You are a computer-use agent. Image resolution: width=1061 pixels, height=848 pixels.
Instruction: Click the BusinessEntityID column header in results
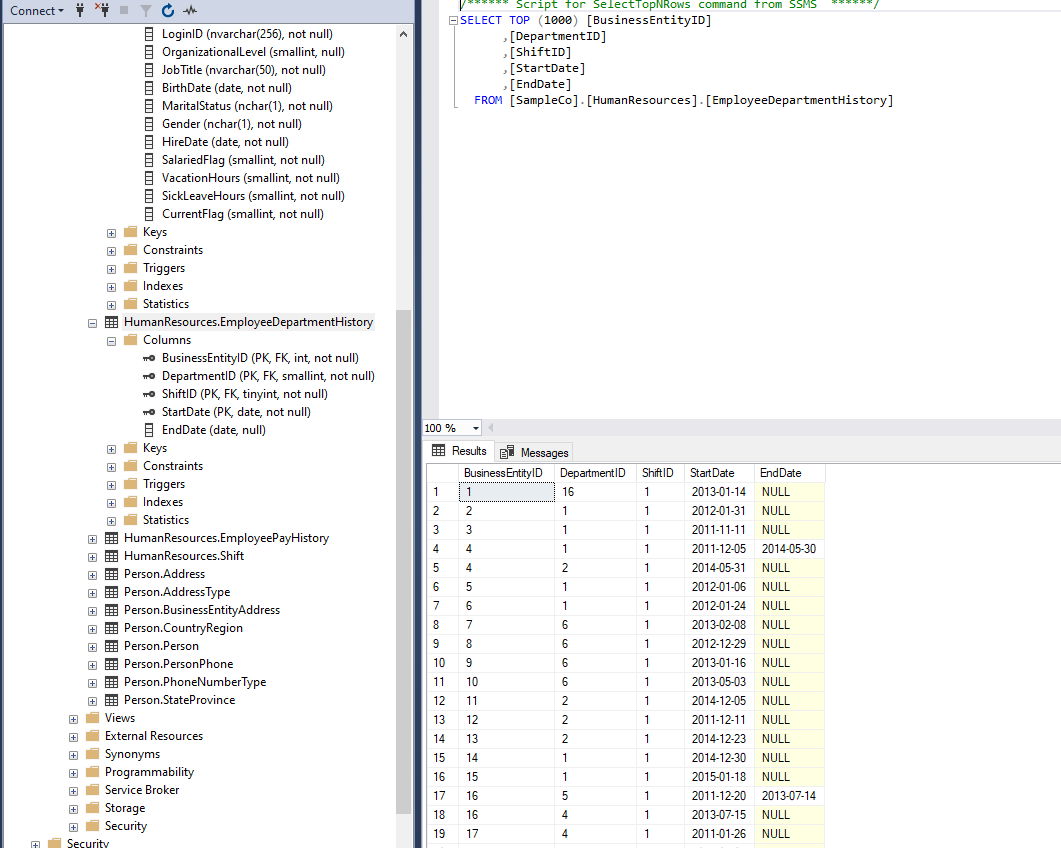507,473
